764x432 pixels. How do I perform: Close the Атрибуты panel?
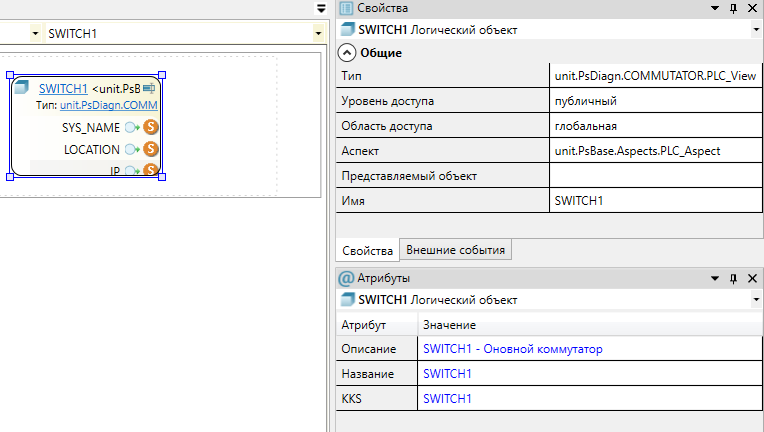(752, 279)
